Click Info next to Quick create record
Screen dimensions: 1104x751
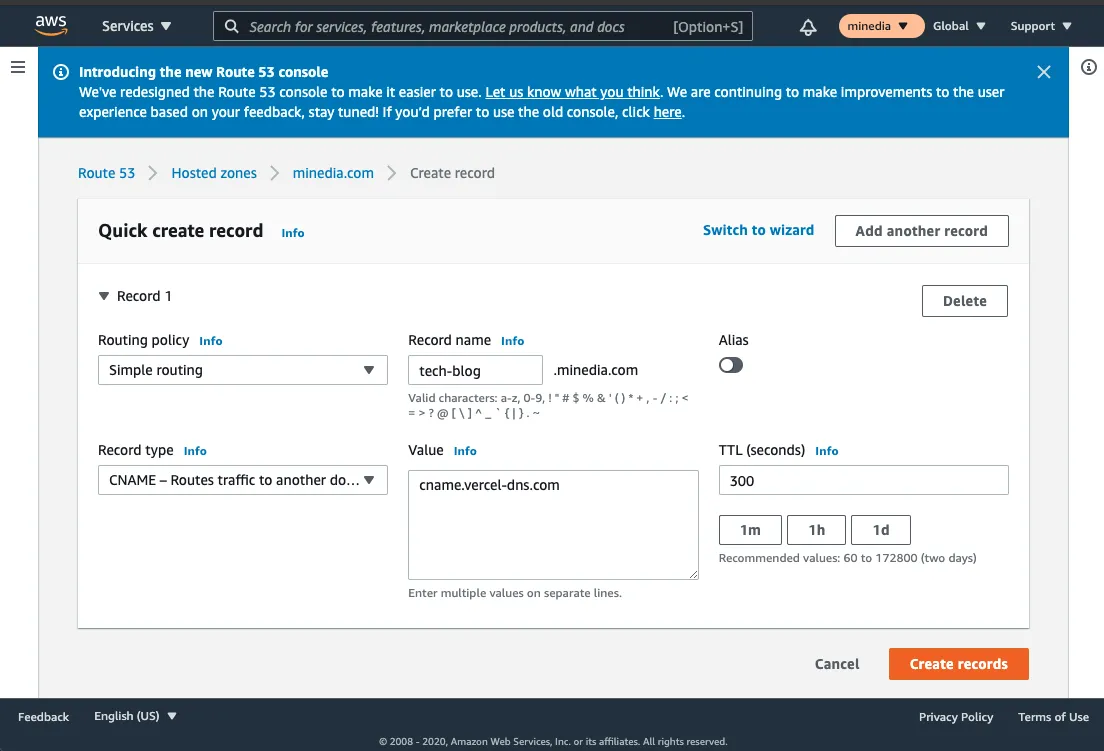[x=292, y=233]
